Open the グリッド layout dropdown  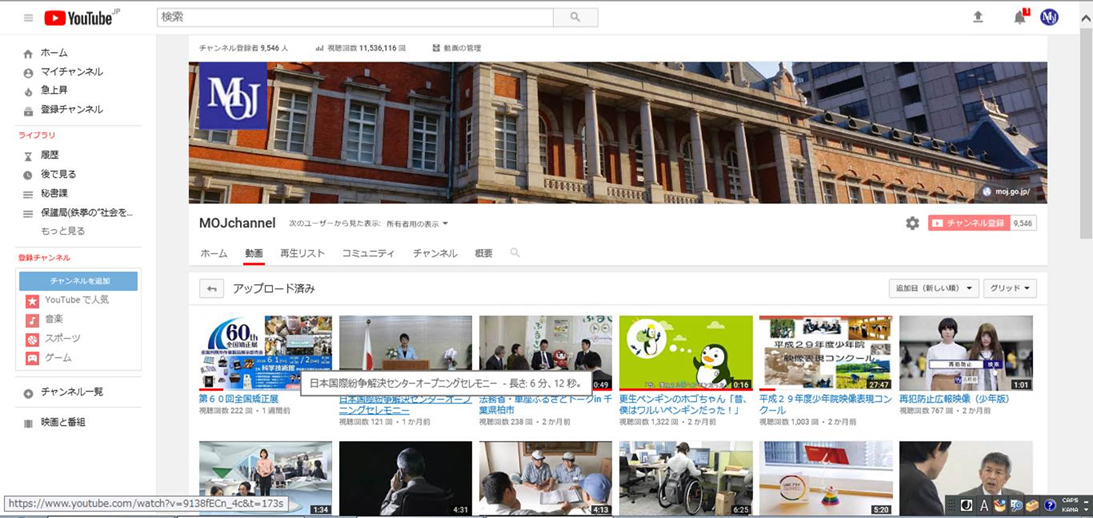pos(1010,289)
